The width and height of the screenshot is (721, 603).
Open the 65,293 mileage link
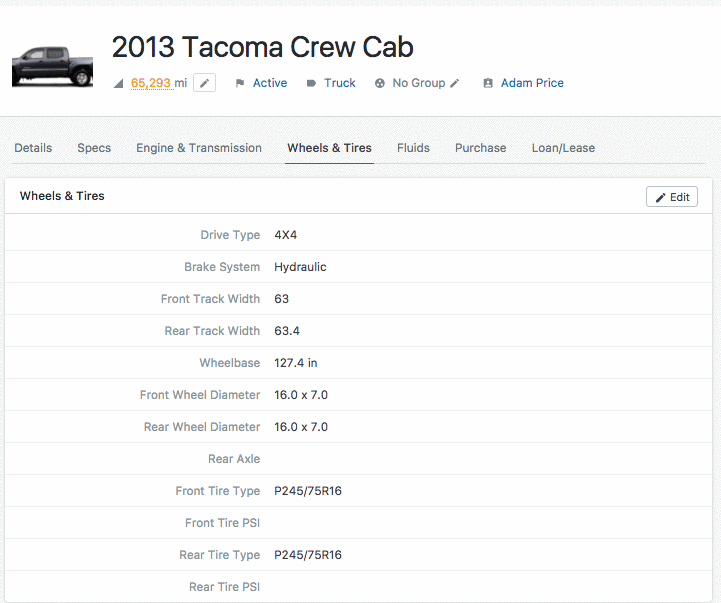pyautogui.click(x=150, y=83)
